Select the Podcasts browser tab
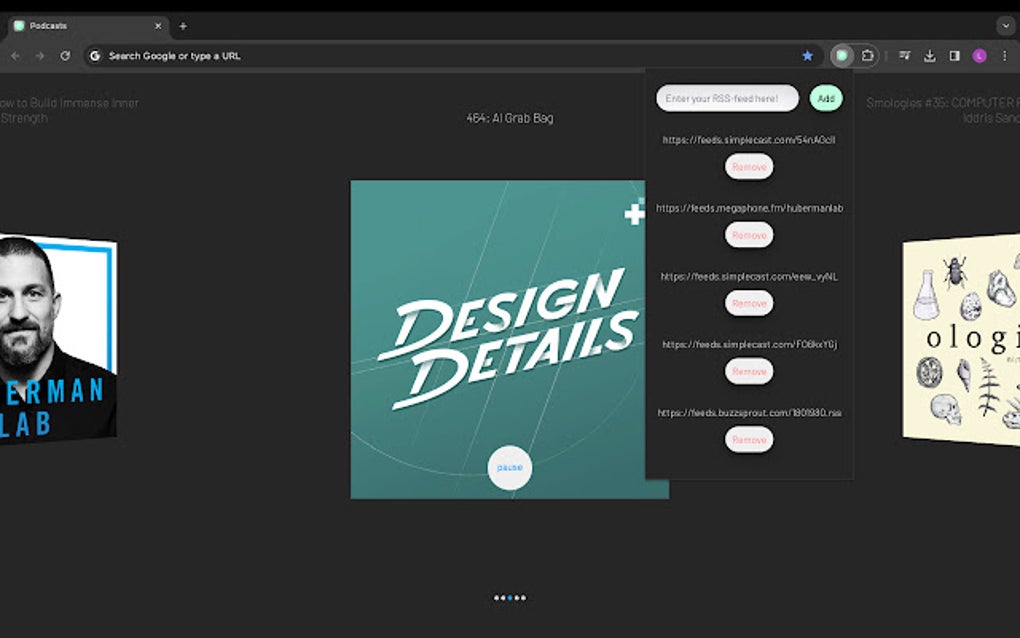 (x=88, y=26)
